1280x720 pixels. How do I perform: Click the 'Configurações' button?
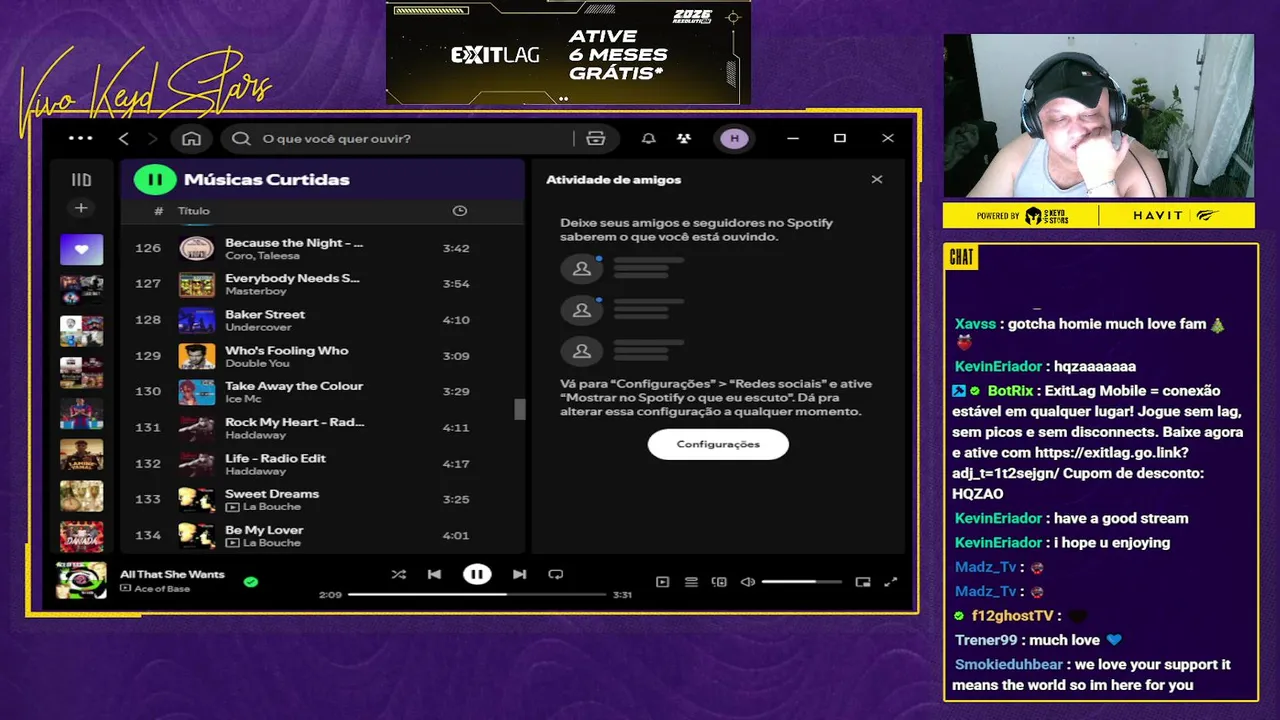click(718, 444)
